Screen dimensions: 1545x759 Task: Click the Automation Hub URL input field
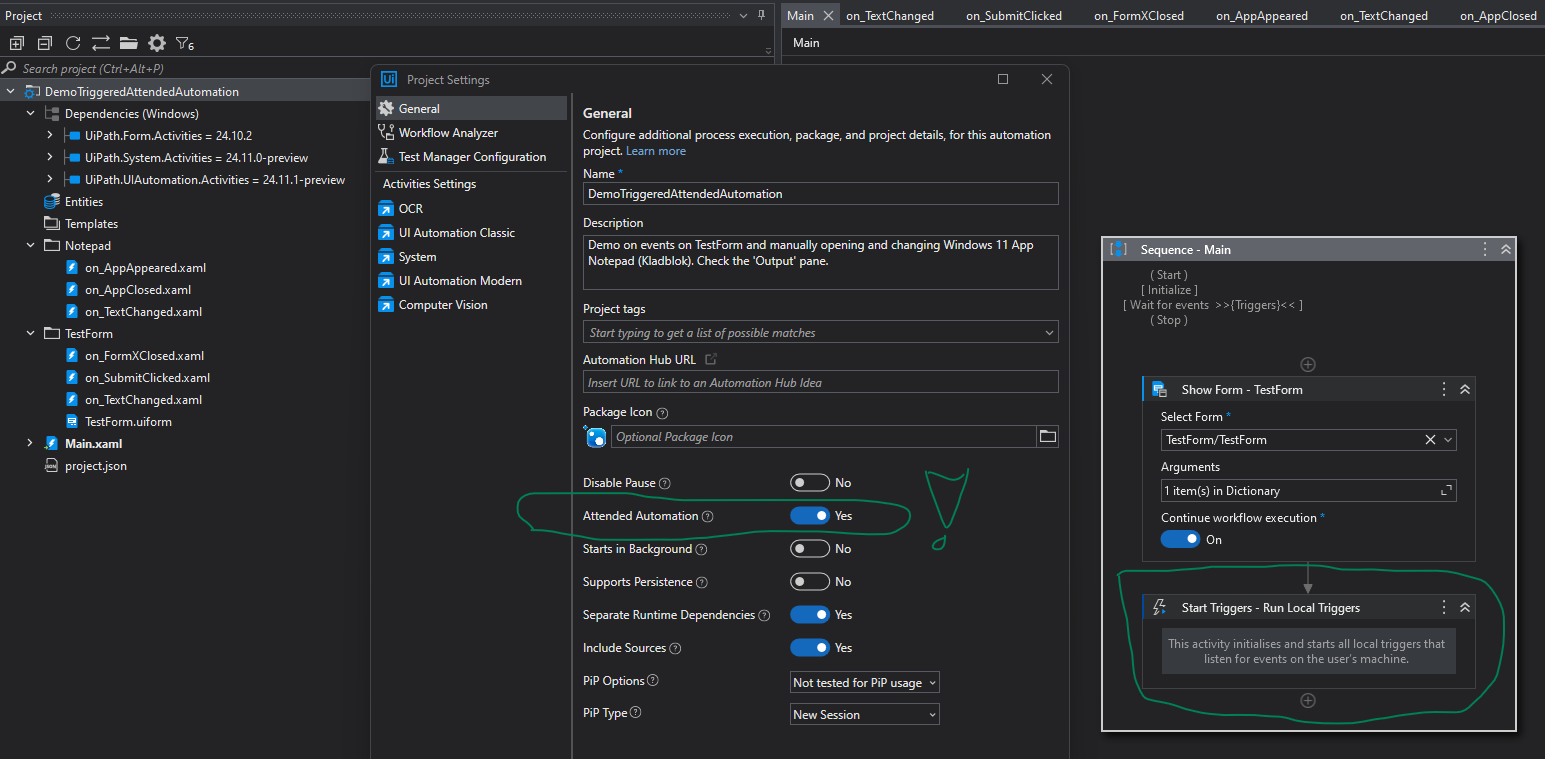[820, 382]
